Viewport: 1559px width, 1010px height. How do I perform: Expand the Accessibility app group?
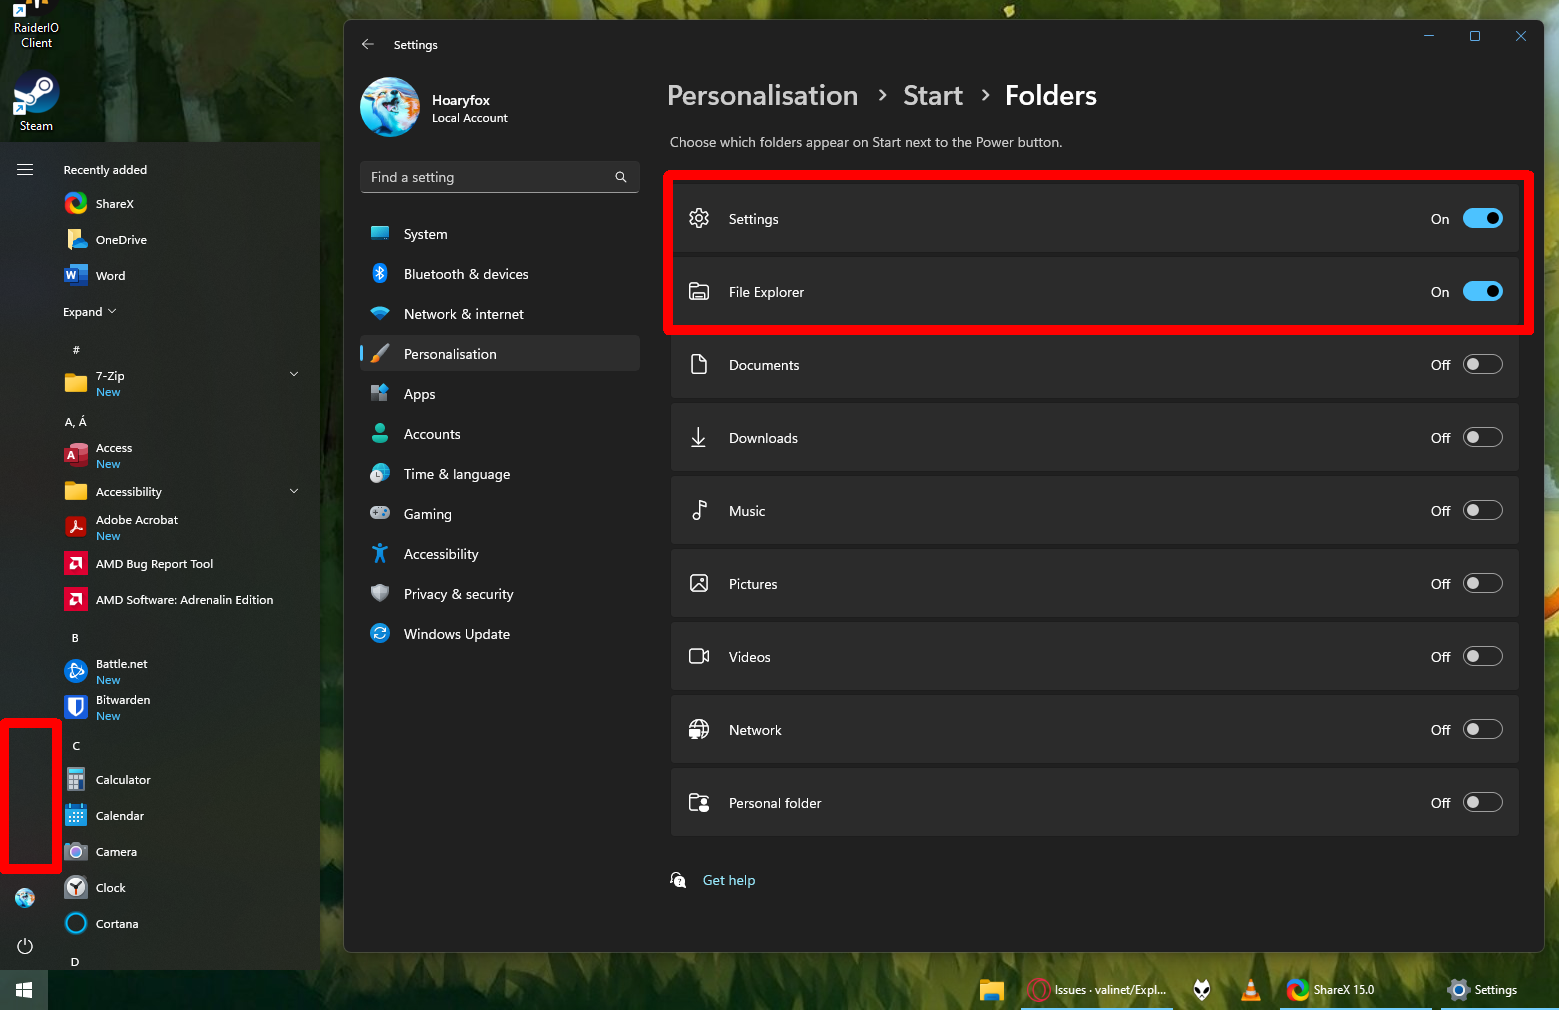[293, 491]
